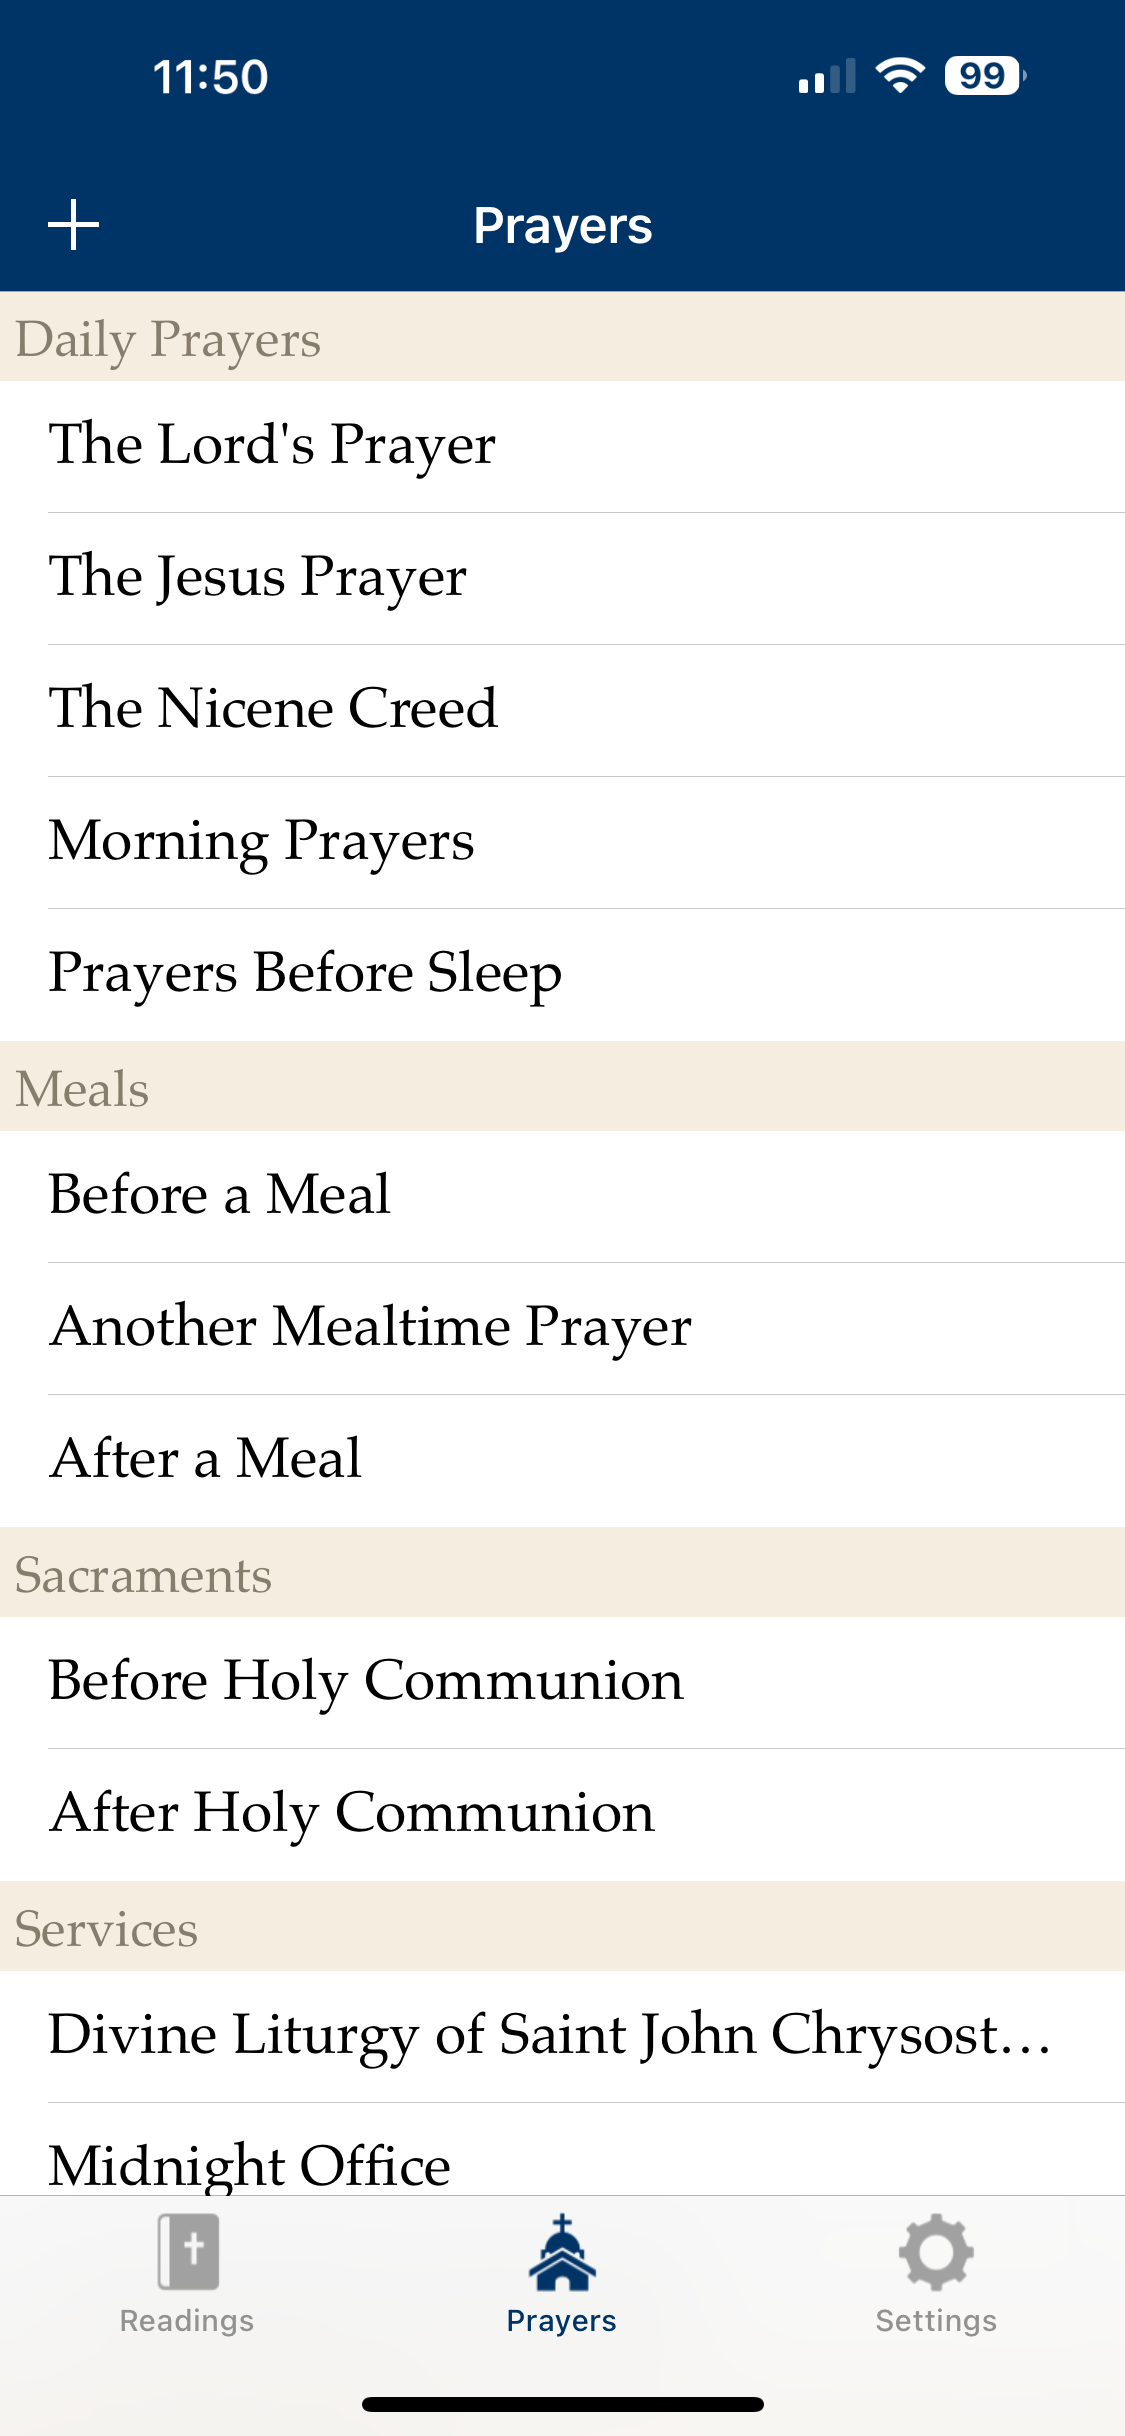
Task: Open the Readings tab book icon
Action: 188,2253
